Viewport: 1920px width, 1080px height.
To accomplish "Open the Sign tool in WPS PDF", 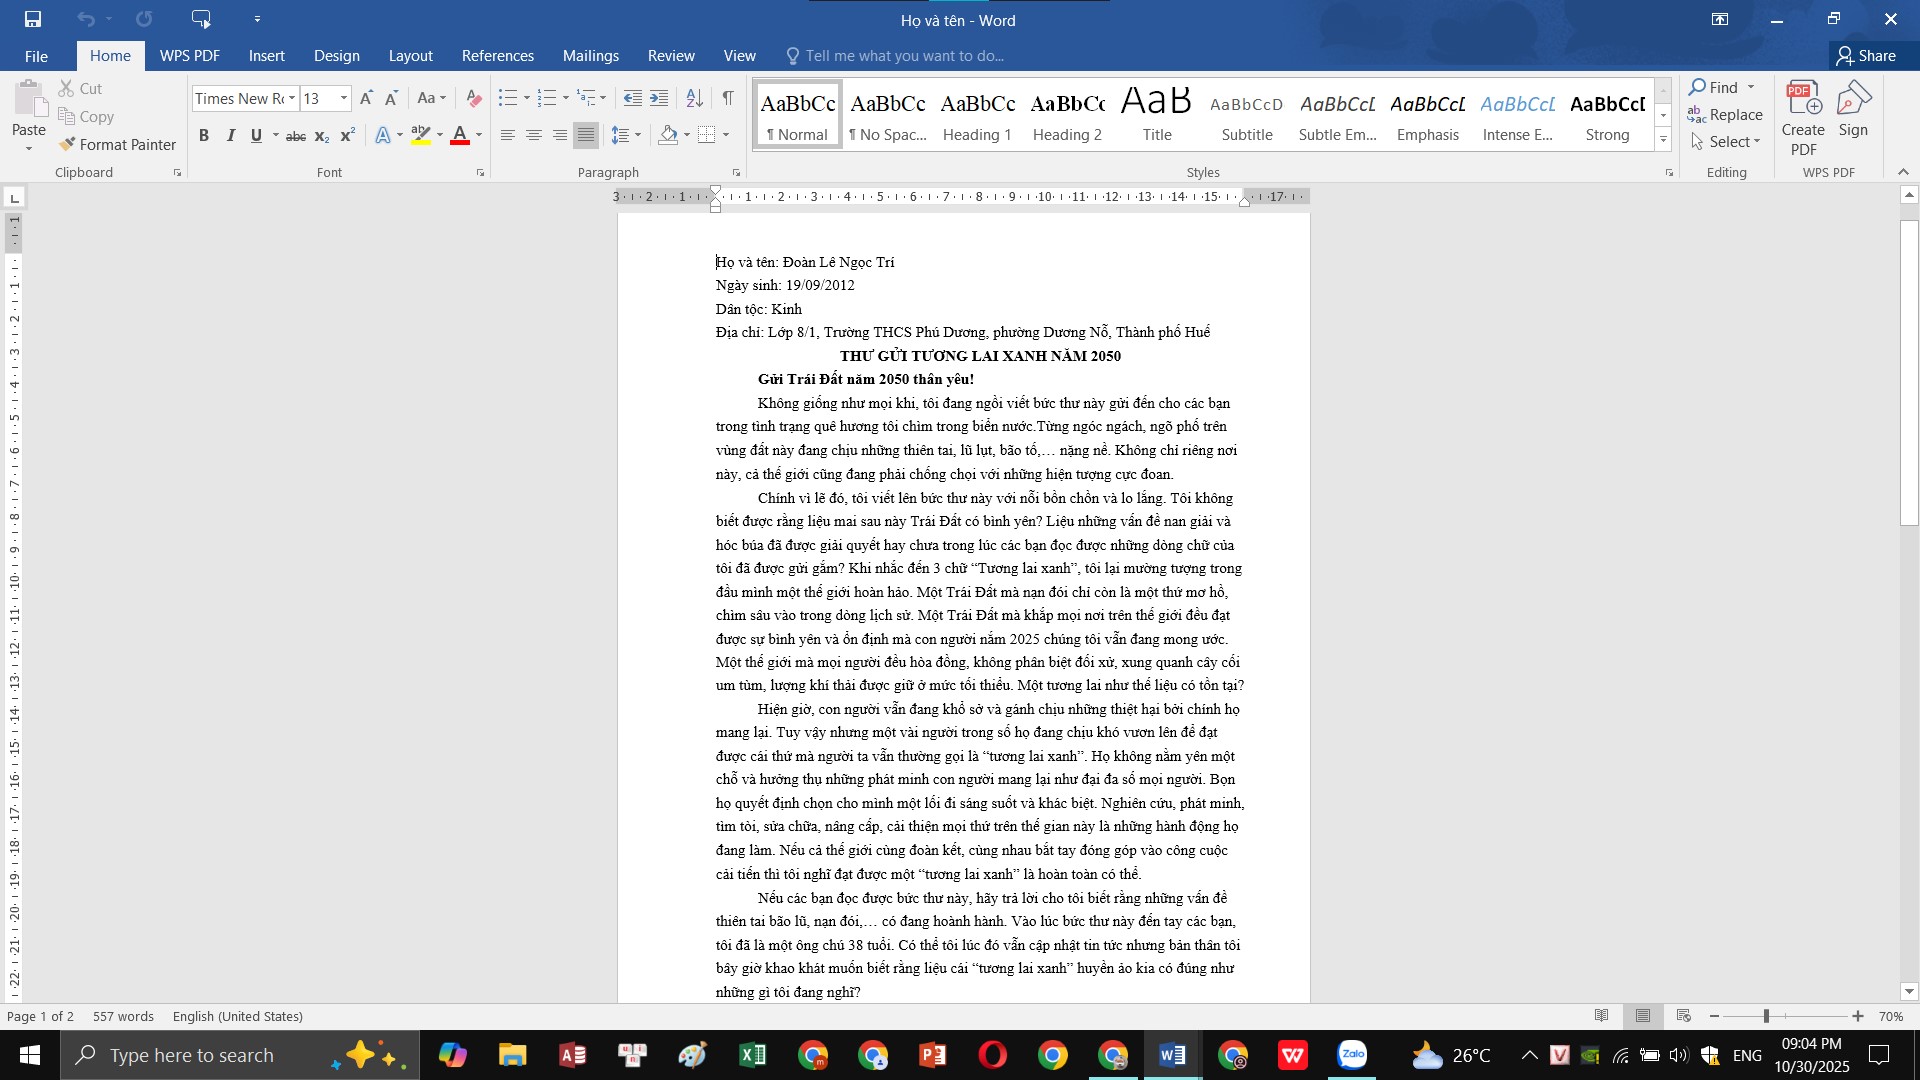I will click(1853, 108).
